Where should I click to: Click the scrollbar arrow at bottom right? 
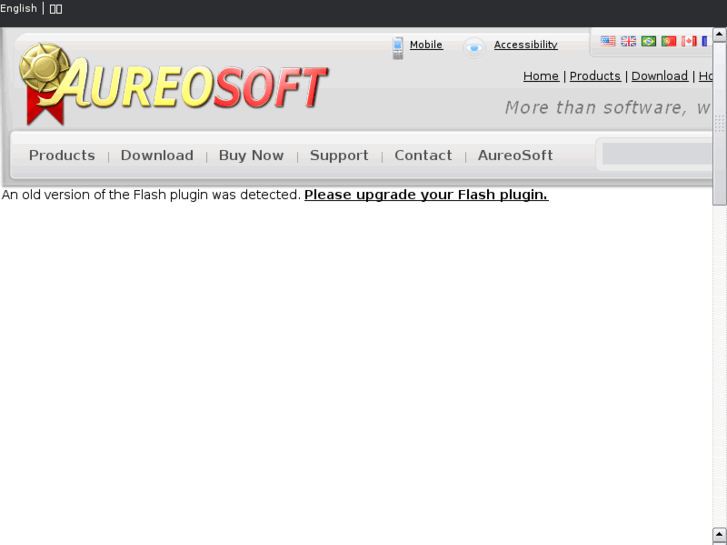(x=719, y=534)
